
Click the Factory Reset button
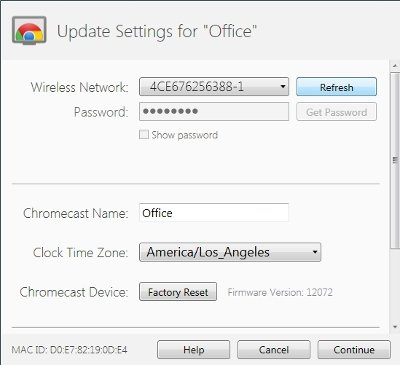[178, 292]
